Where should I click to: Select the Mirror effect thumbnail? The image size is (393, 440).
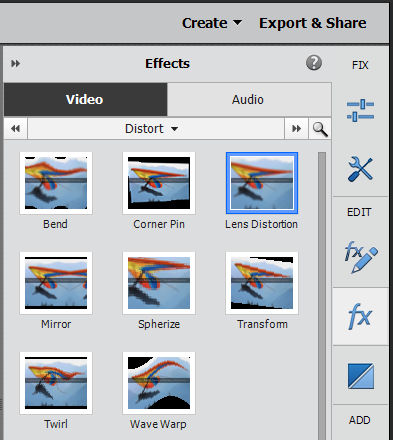pyautogui.click(x=56, y=283)
